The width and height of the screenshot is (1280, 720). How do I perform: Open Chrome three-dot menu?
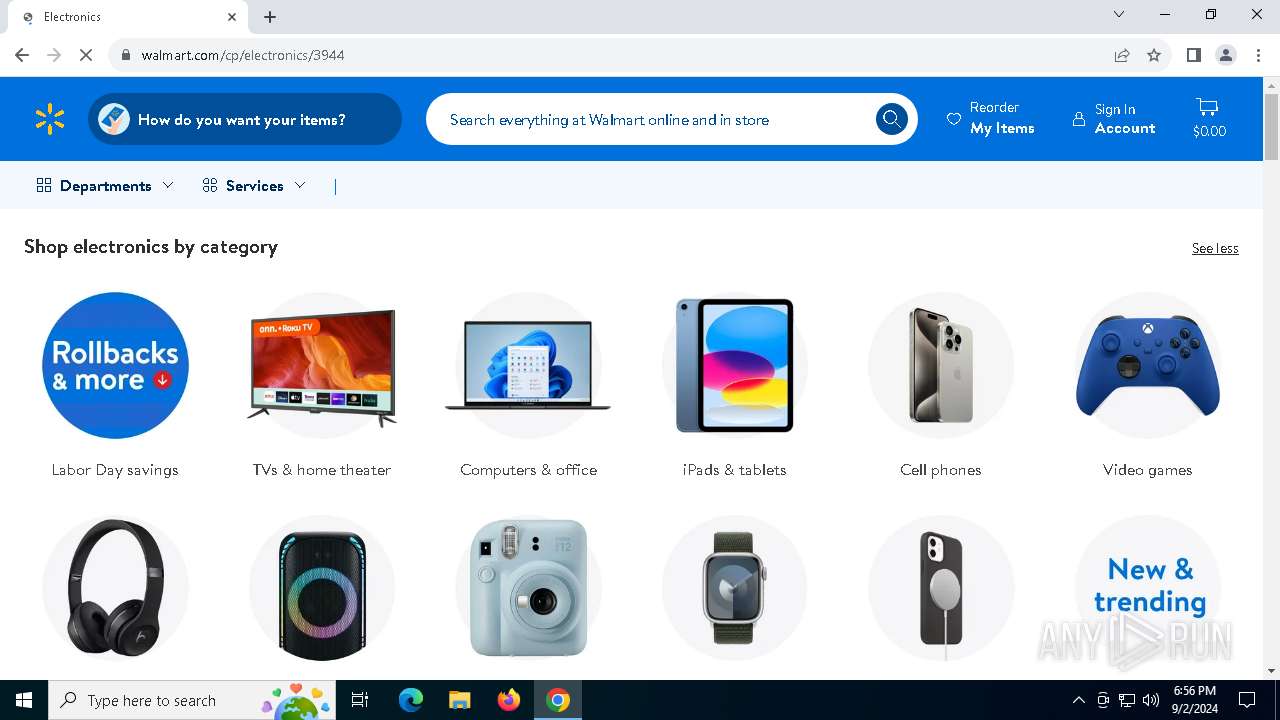[1258, 55]
